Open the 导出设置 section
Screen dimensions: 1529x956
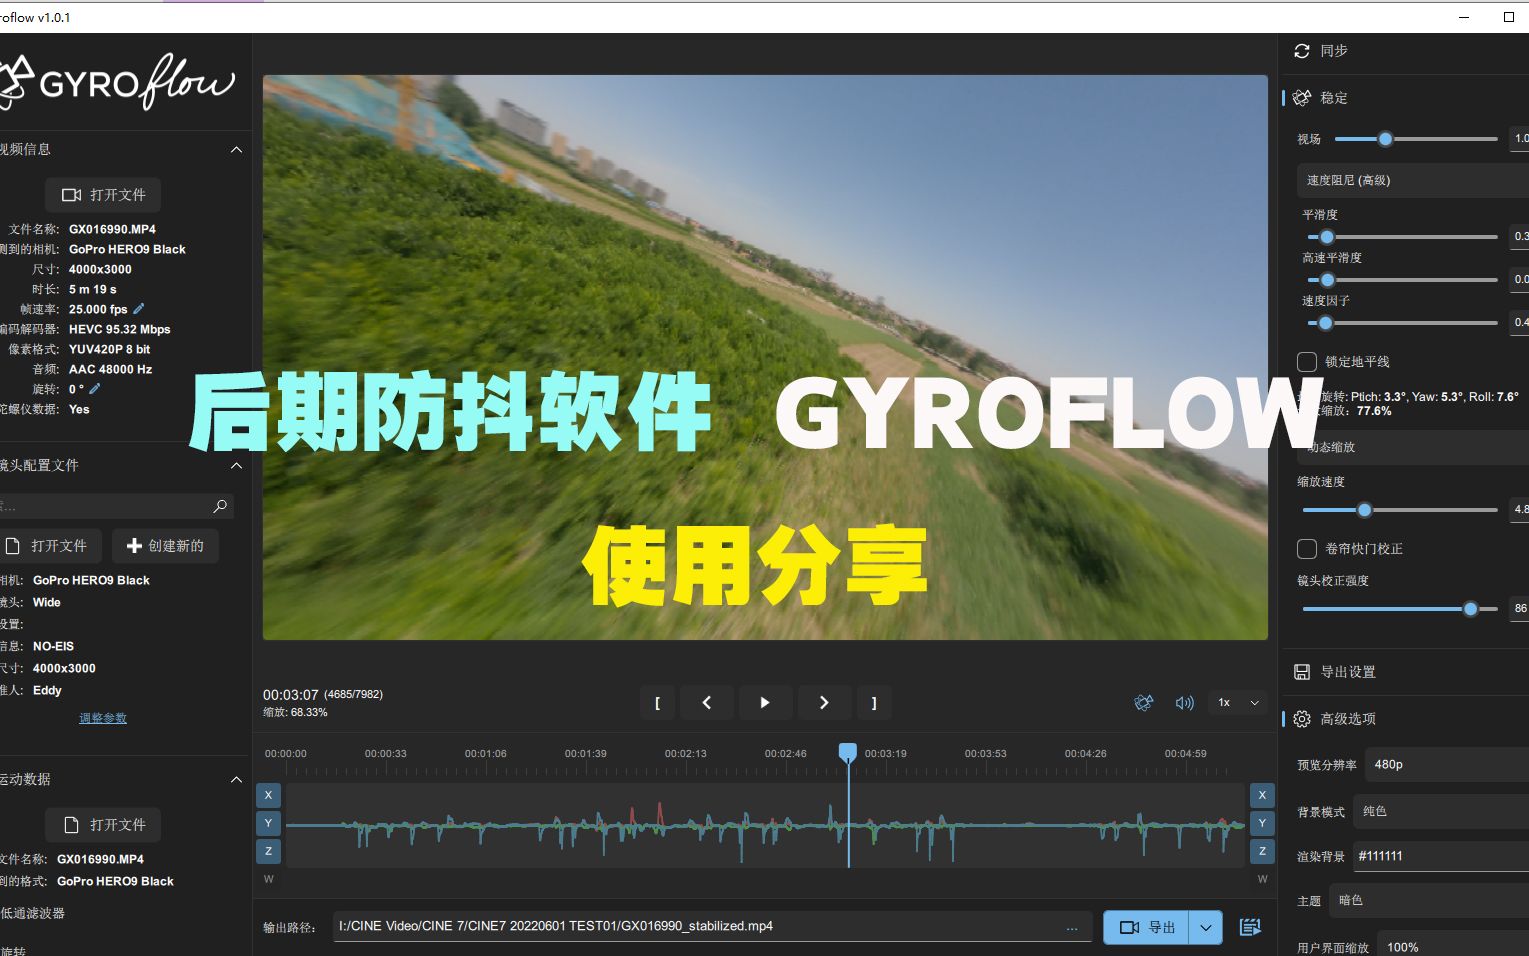click(x=1405, y=672)
